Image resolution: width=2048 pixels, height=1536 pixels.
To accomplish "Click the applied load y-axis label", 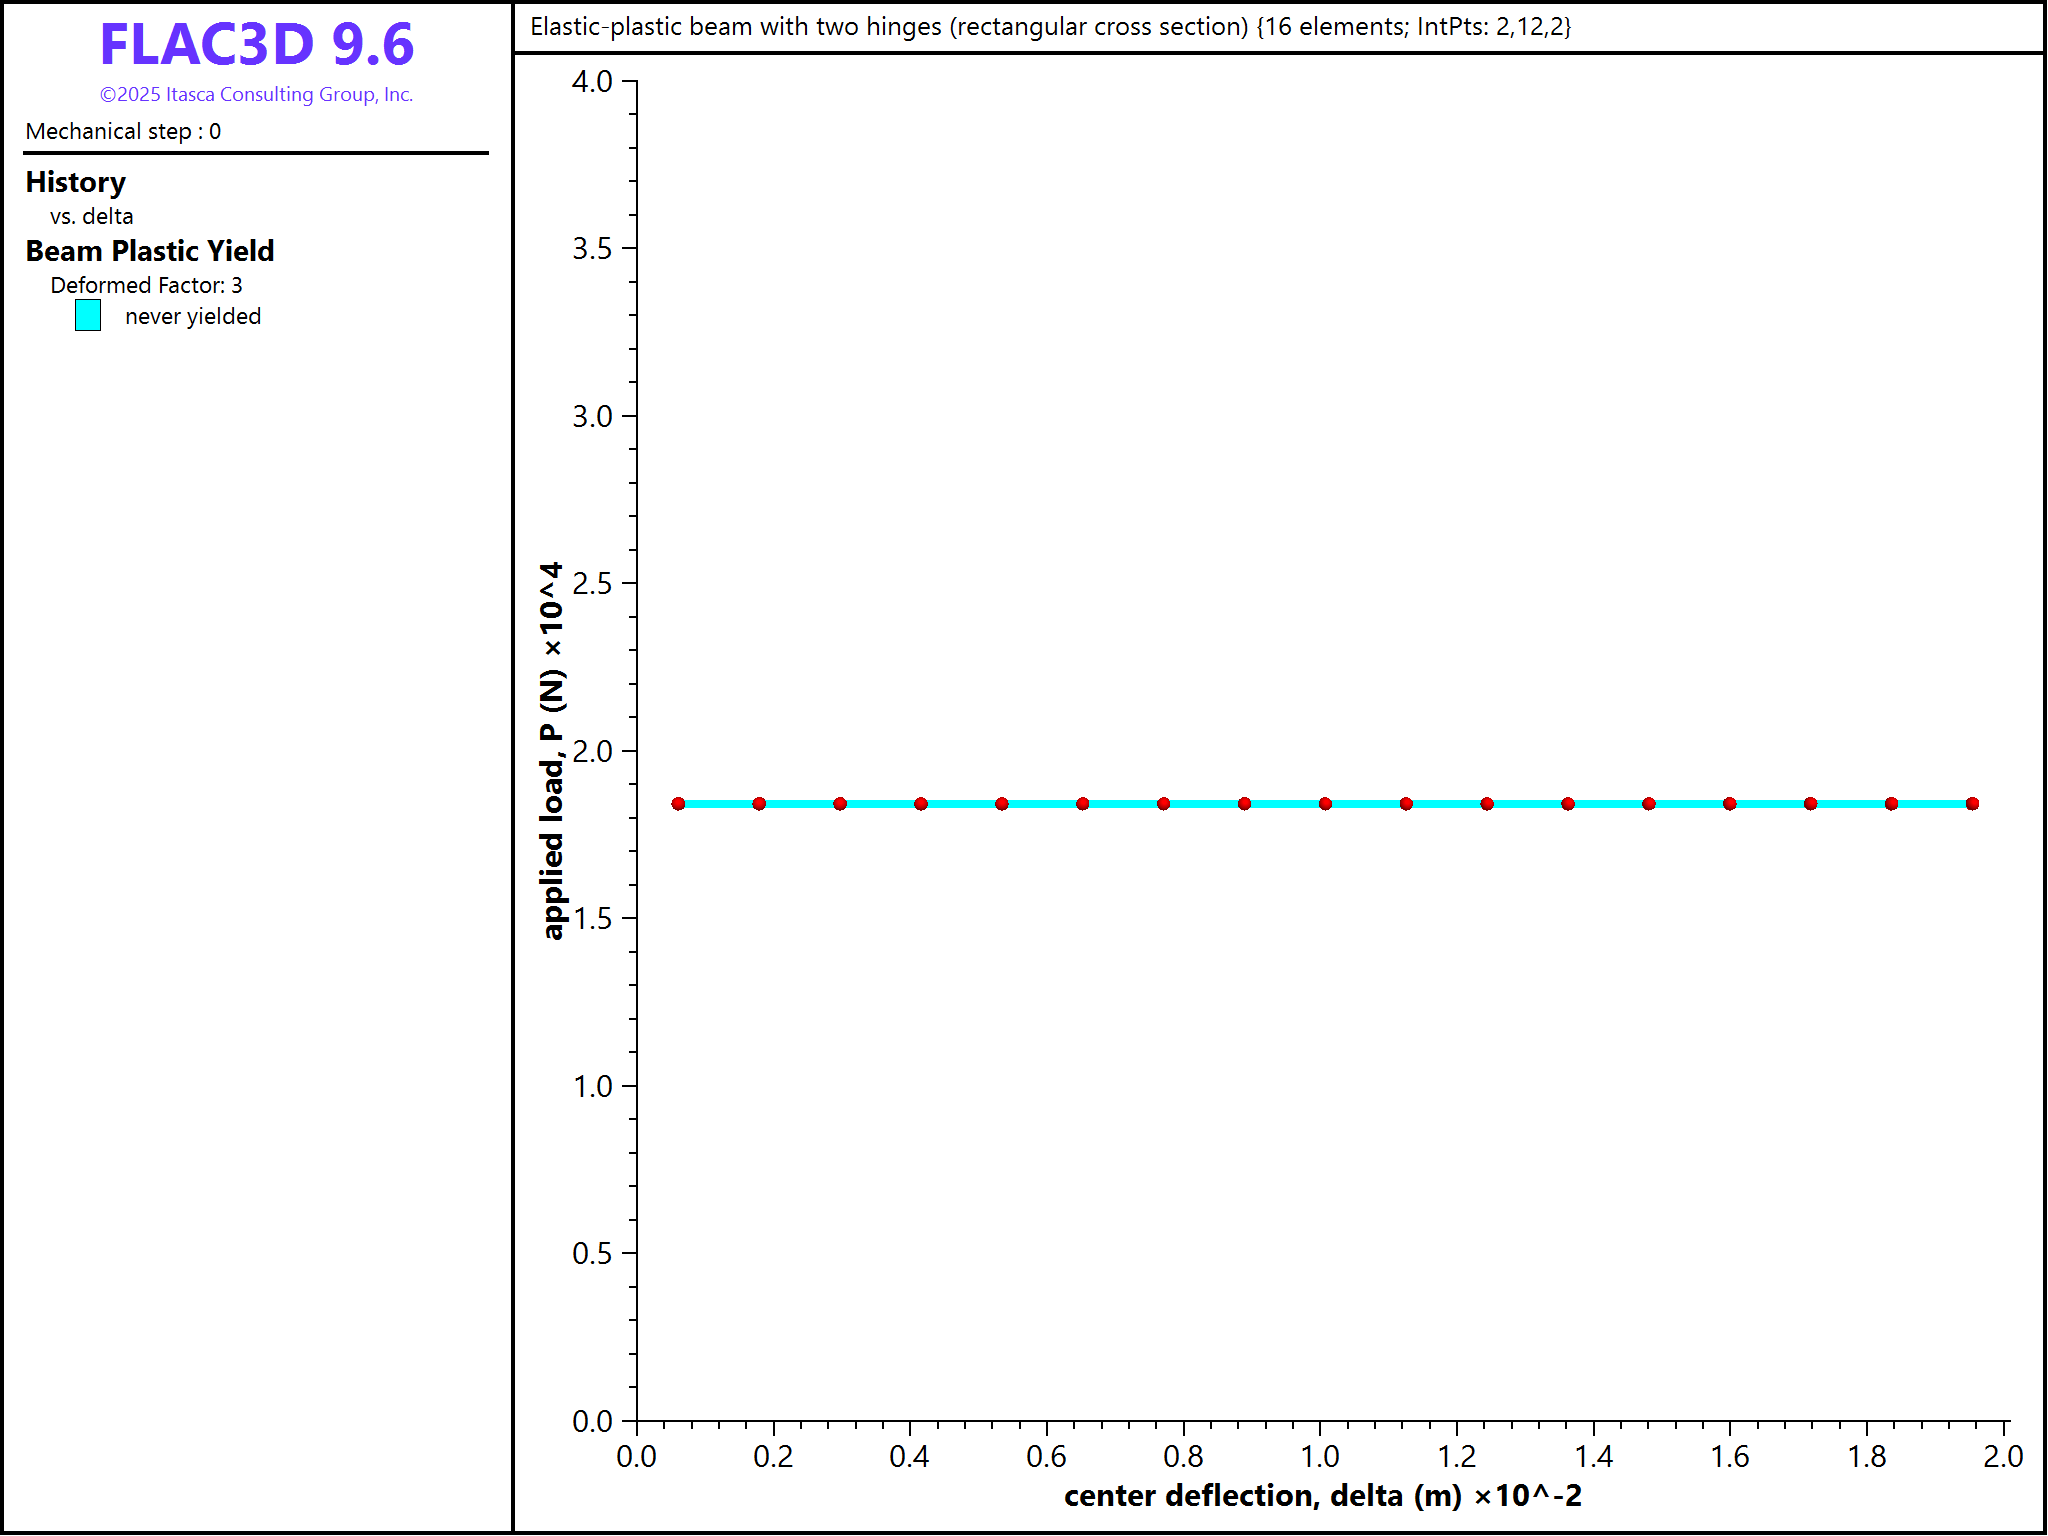I will point(552,750).
